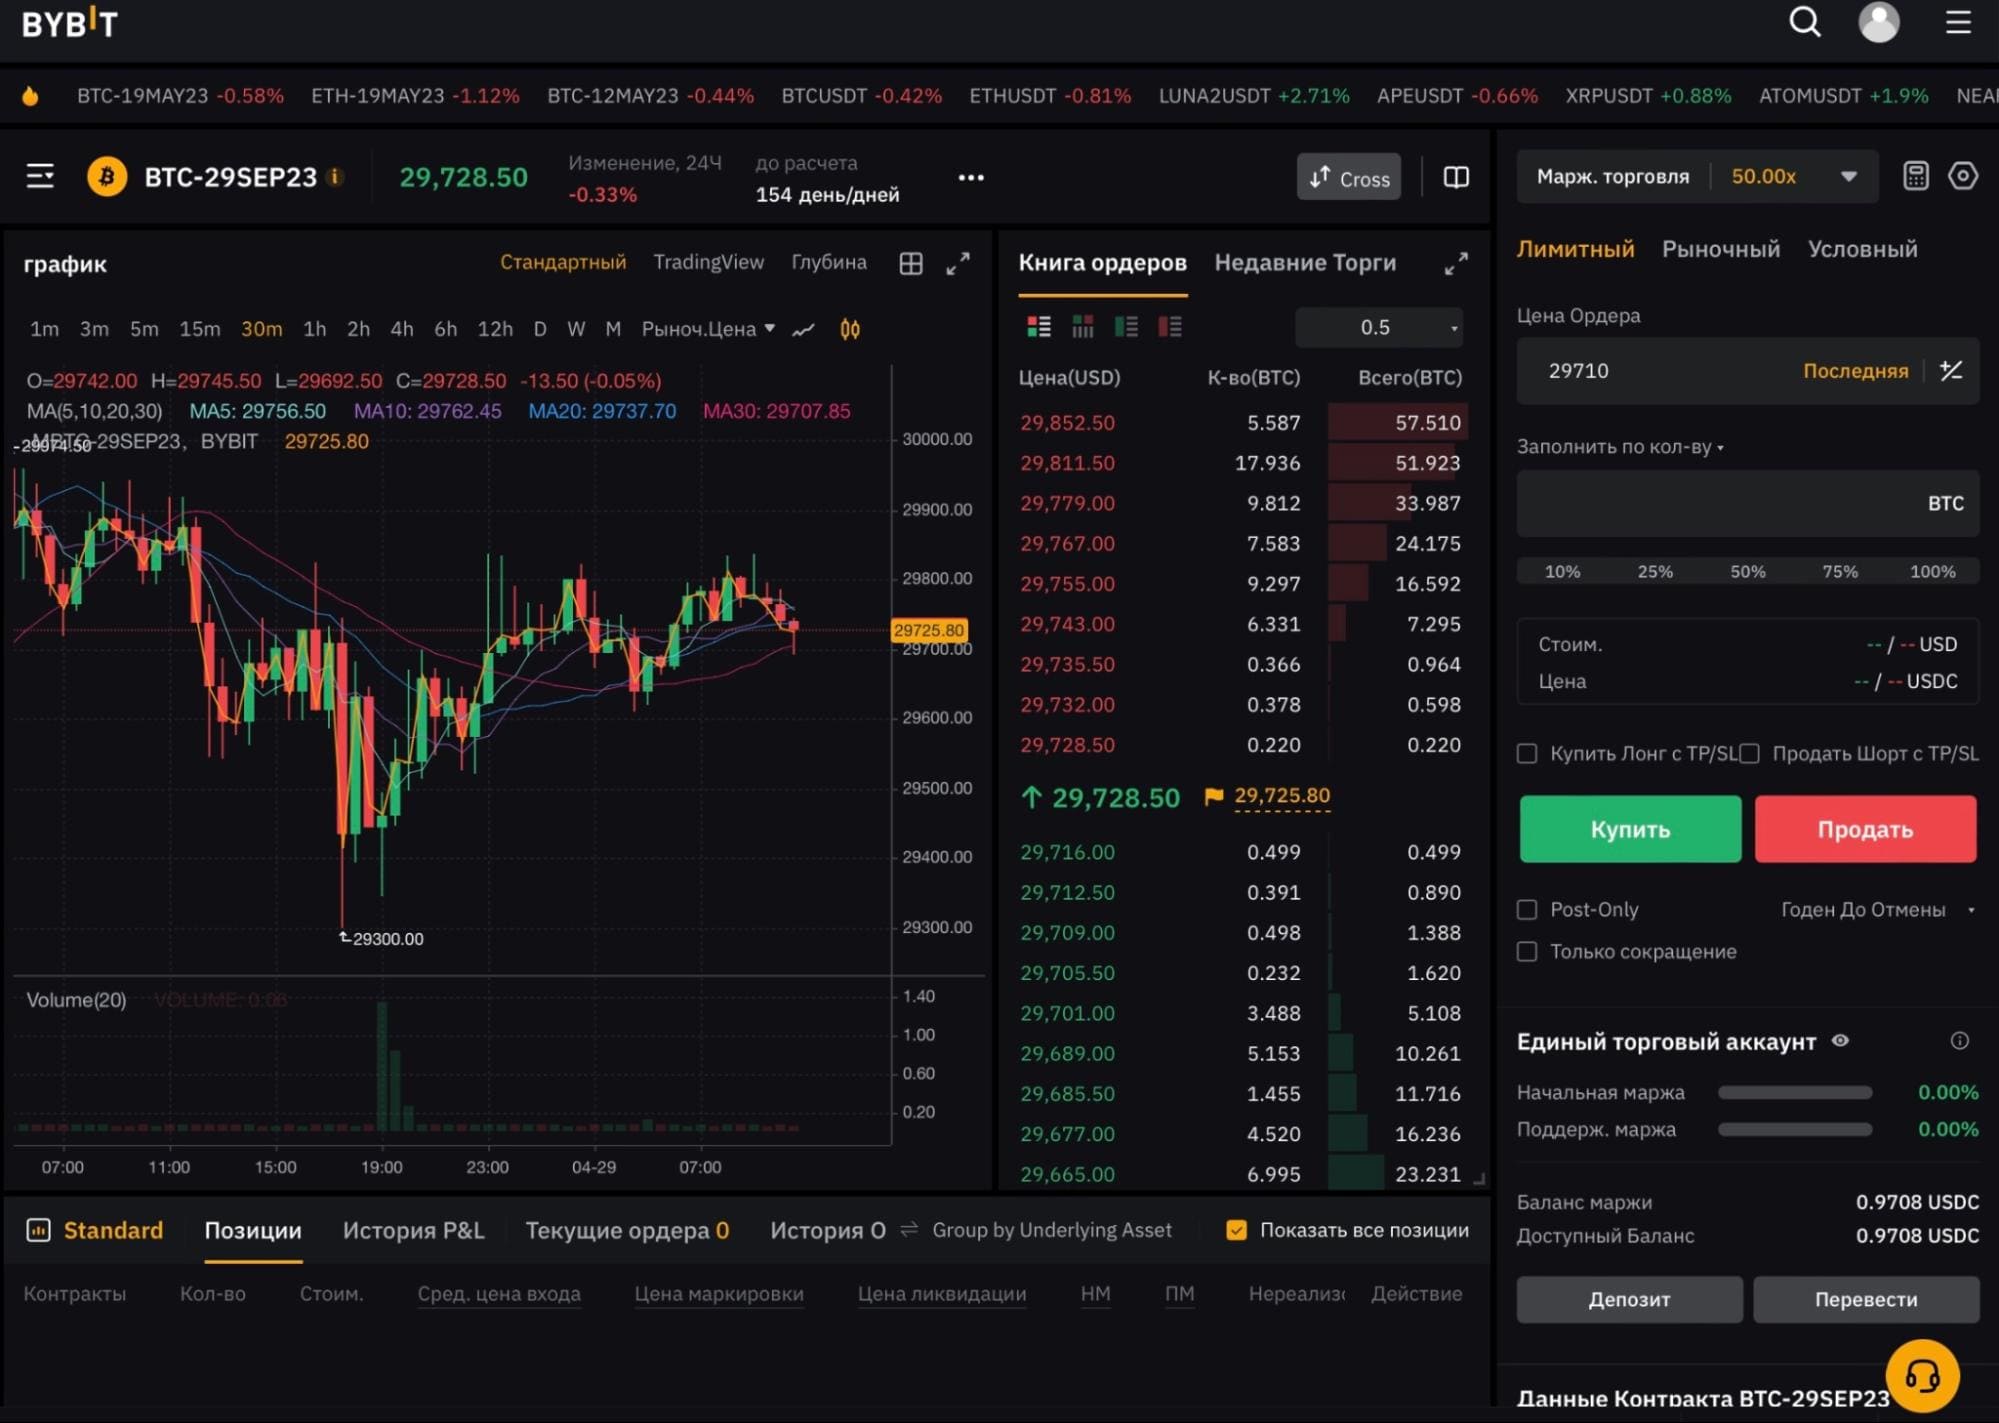Open the three-dots more options
The image size is (1999, 1423).
971,178
